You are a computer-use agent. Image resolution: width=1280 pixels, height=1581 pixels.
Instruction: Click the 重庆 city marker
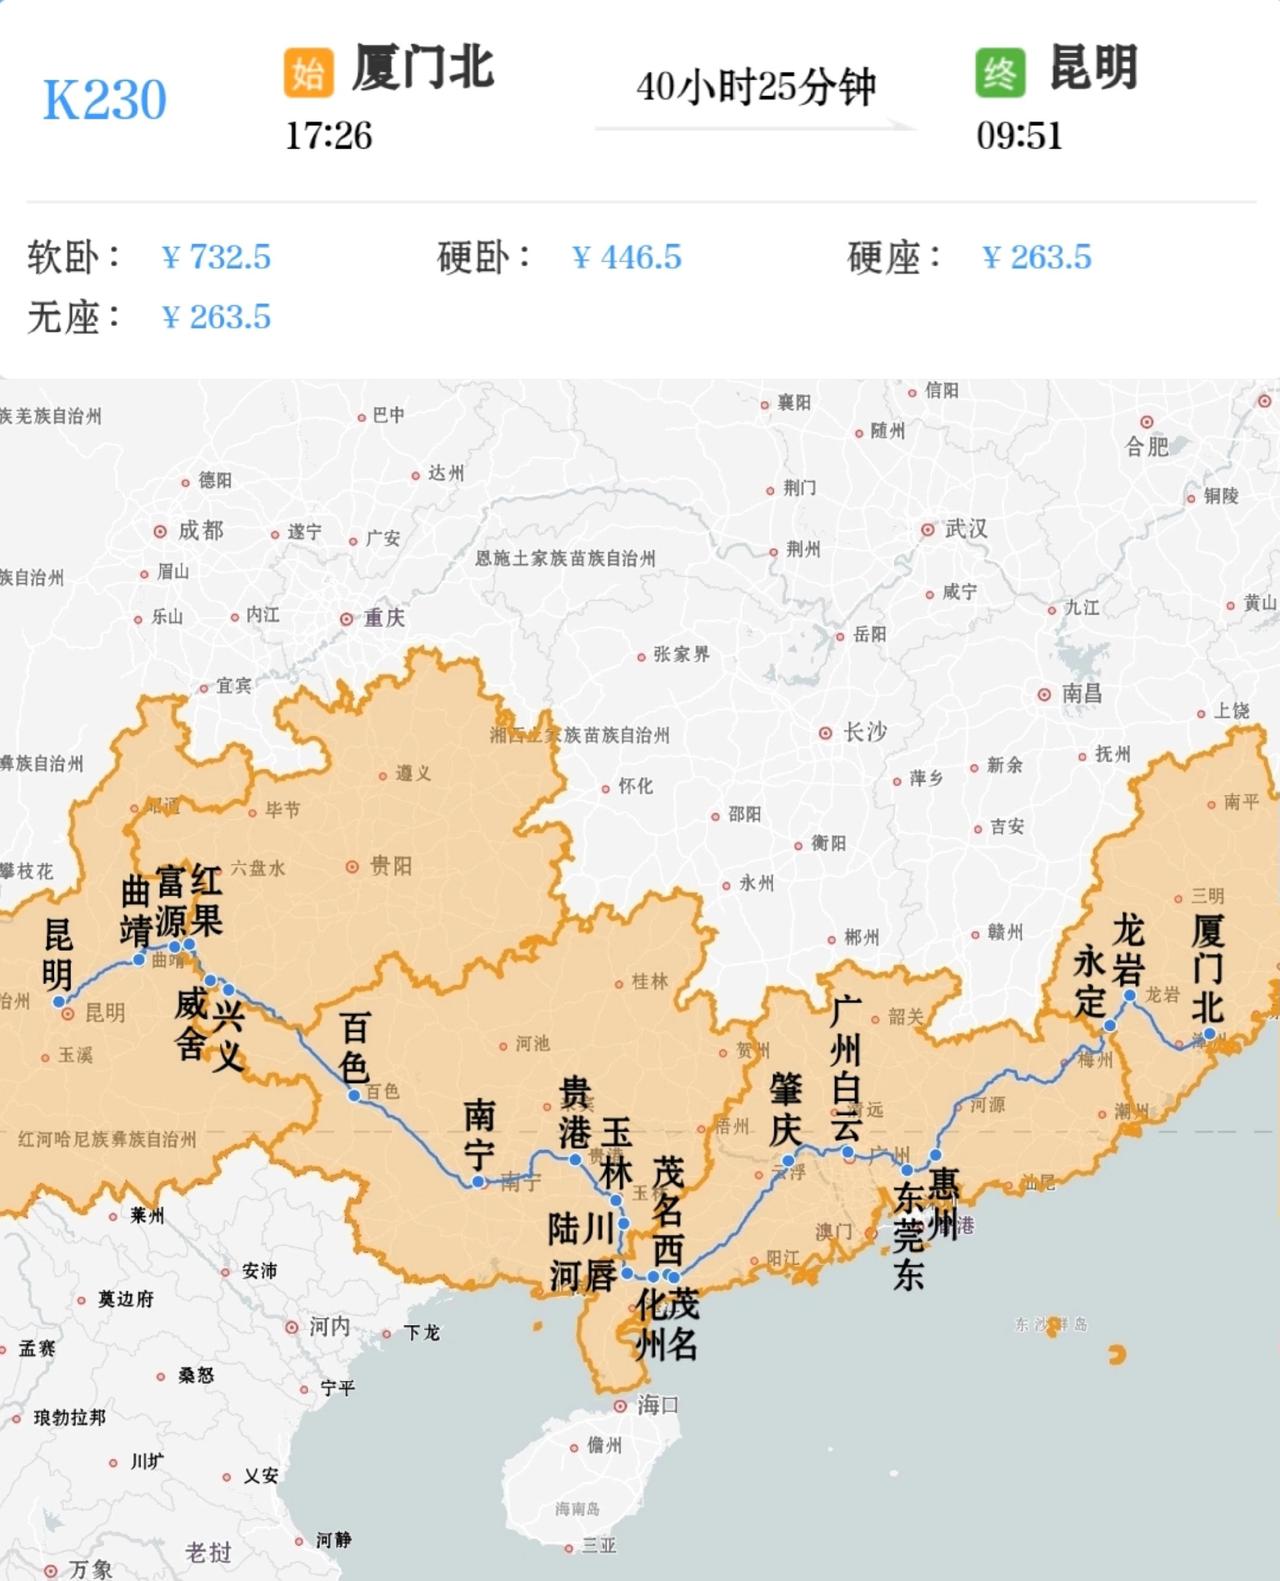[346, 619]
